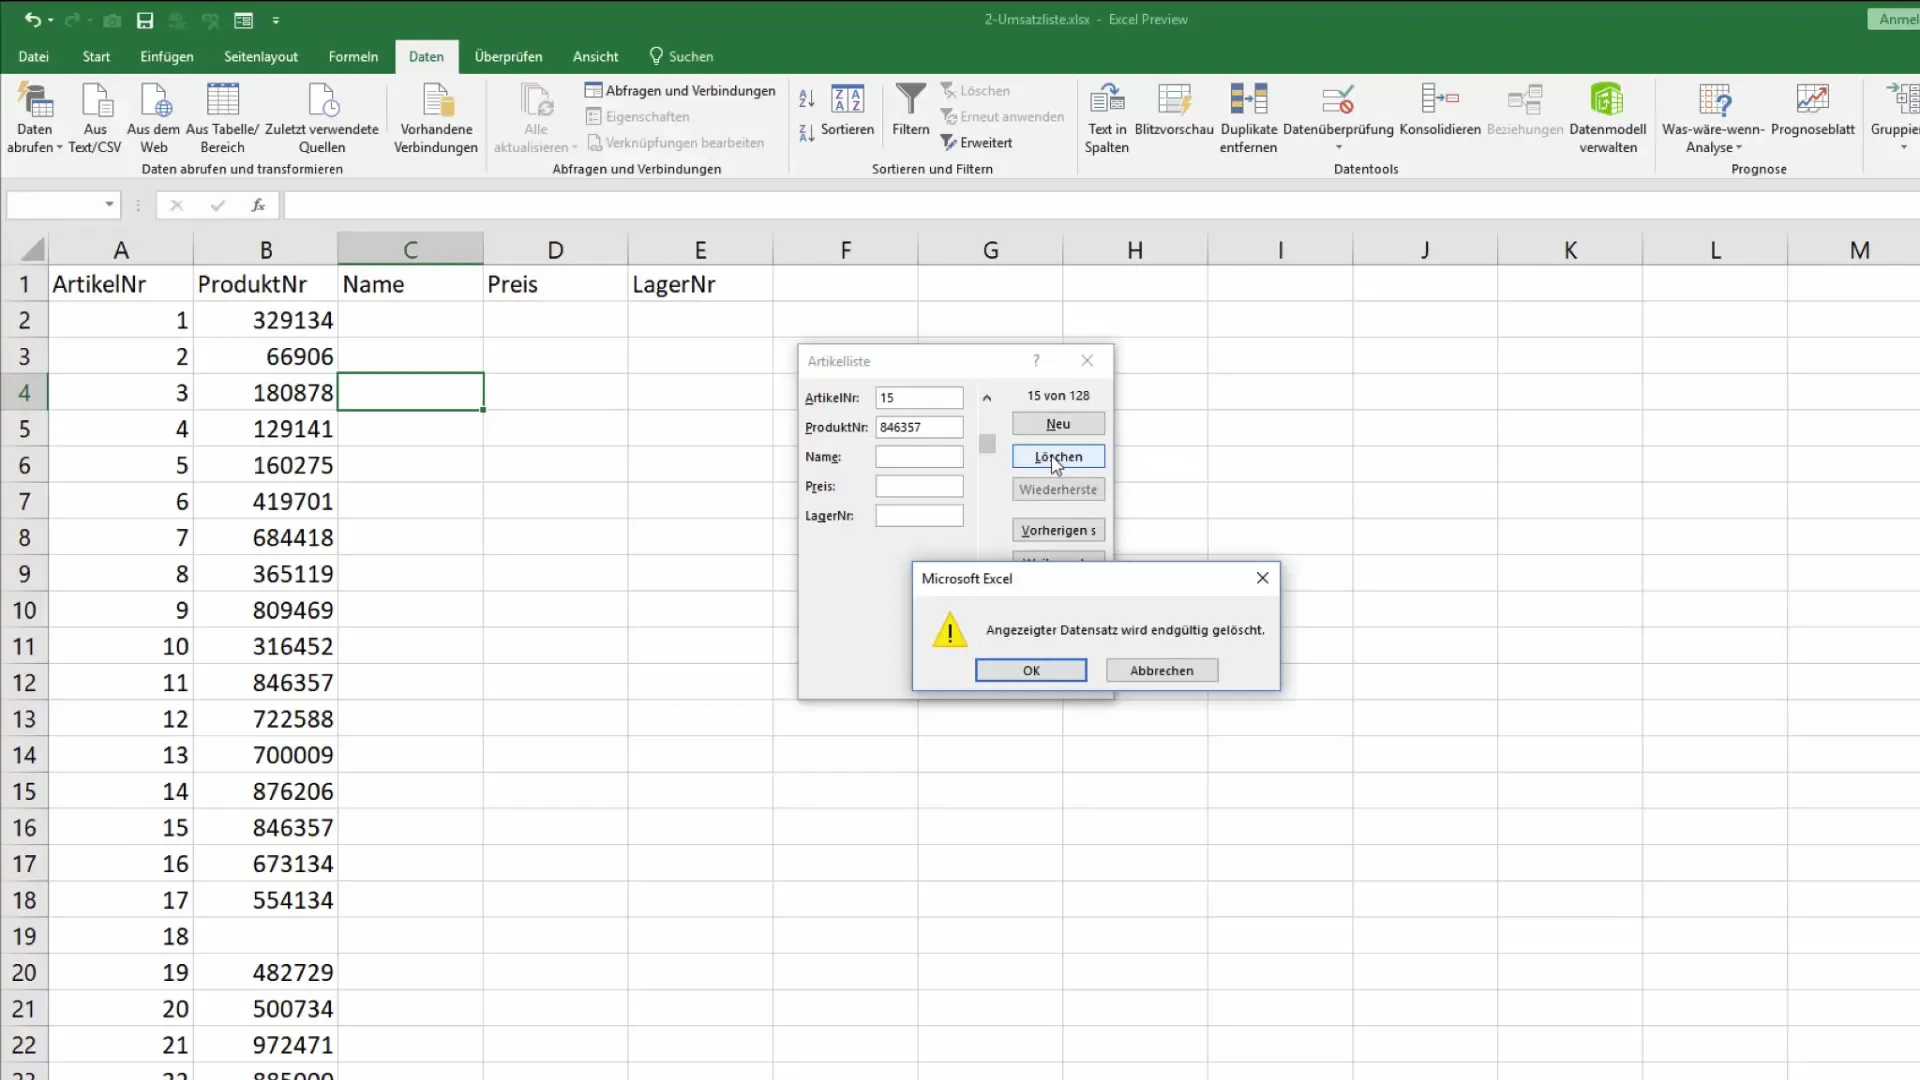
Task: Expand the quick access toolbar customize arrow
Action: [x=276, y=20]
